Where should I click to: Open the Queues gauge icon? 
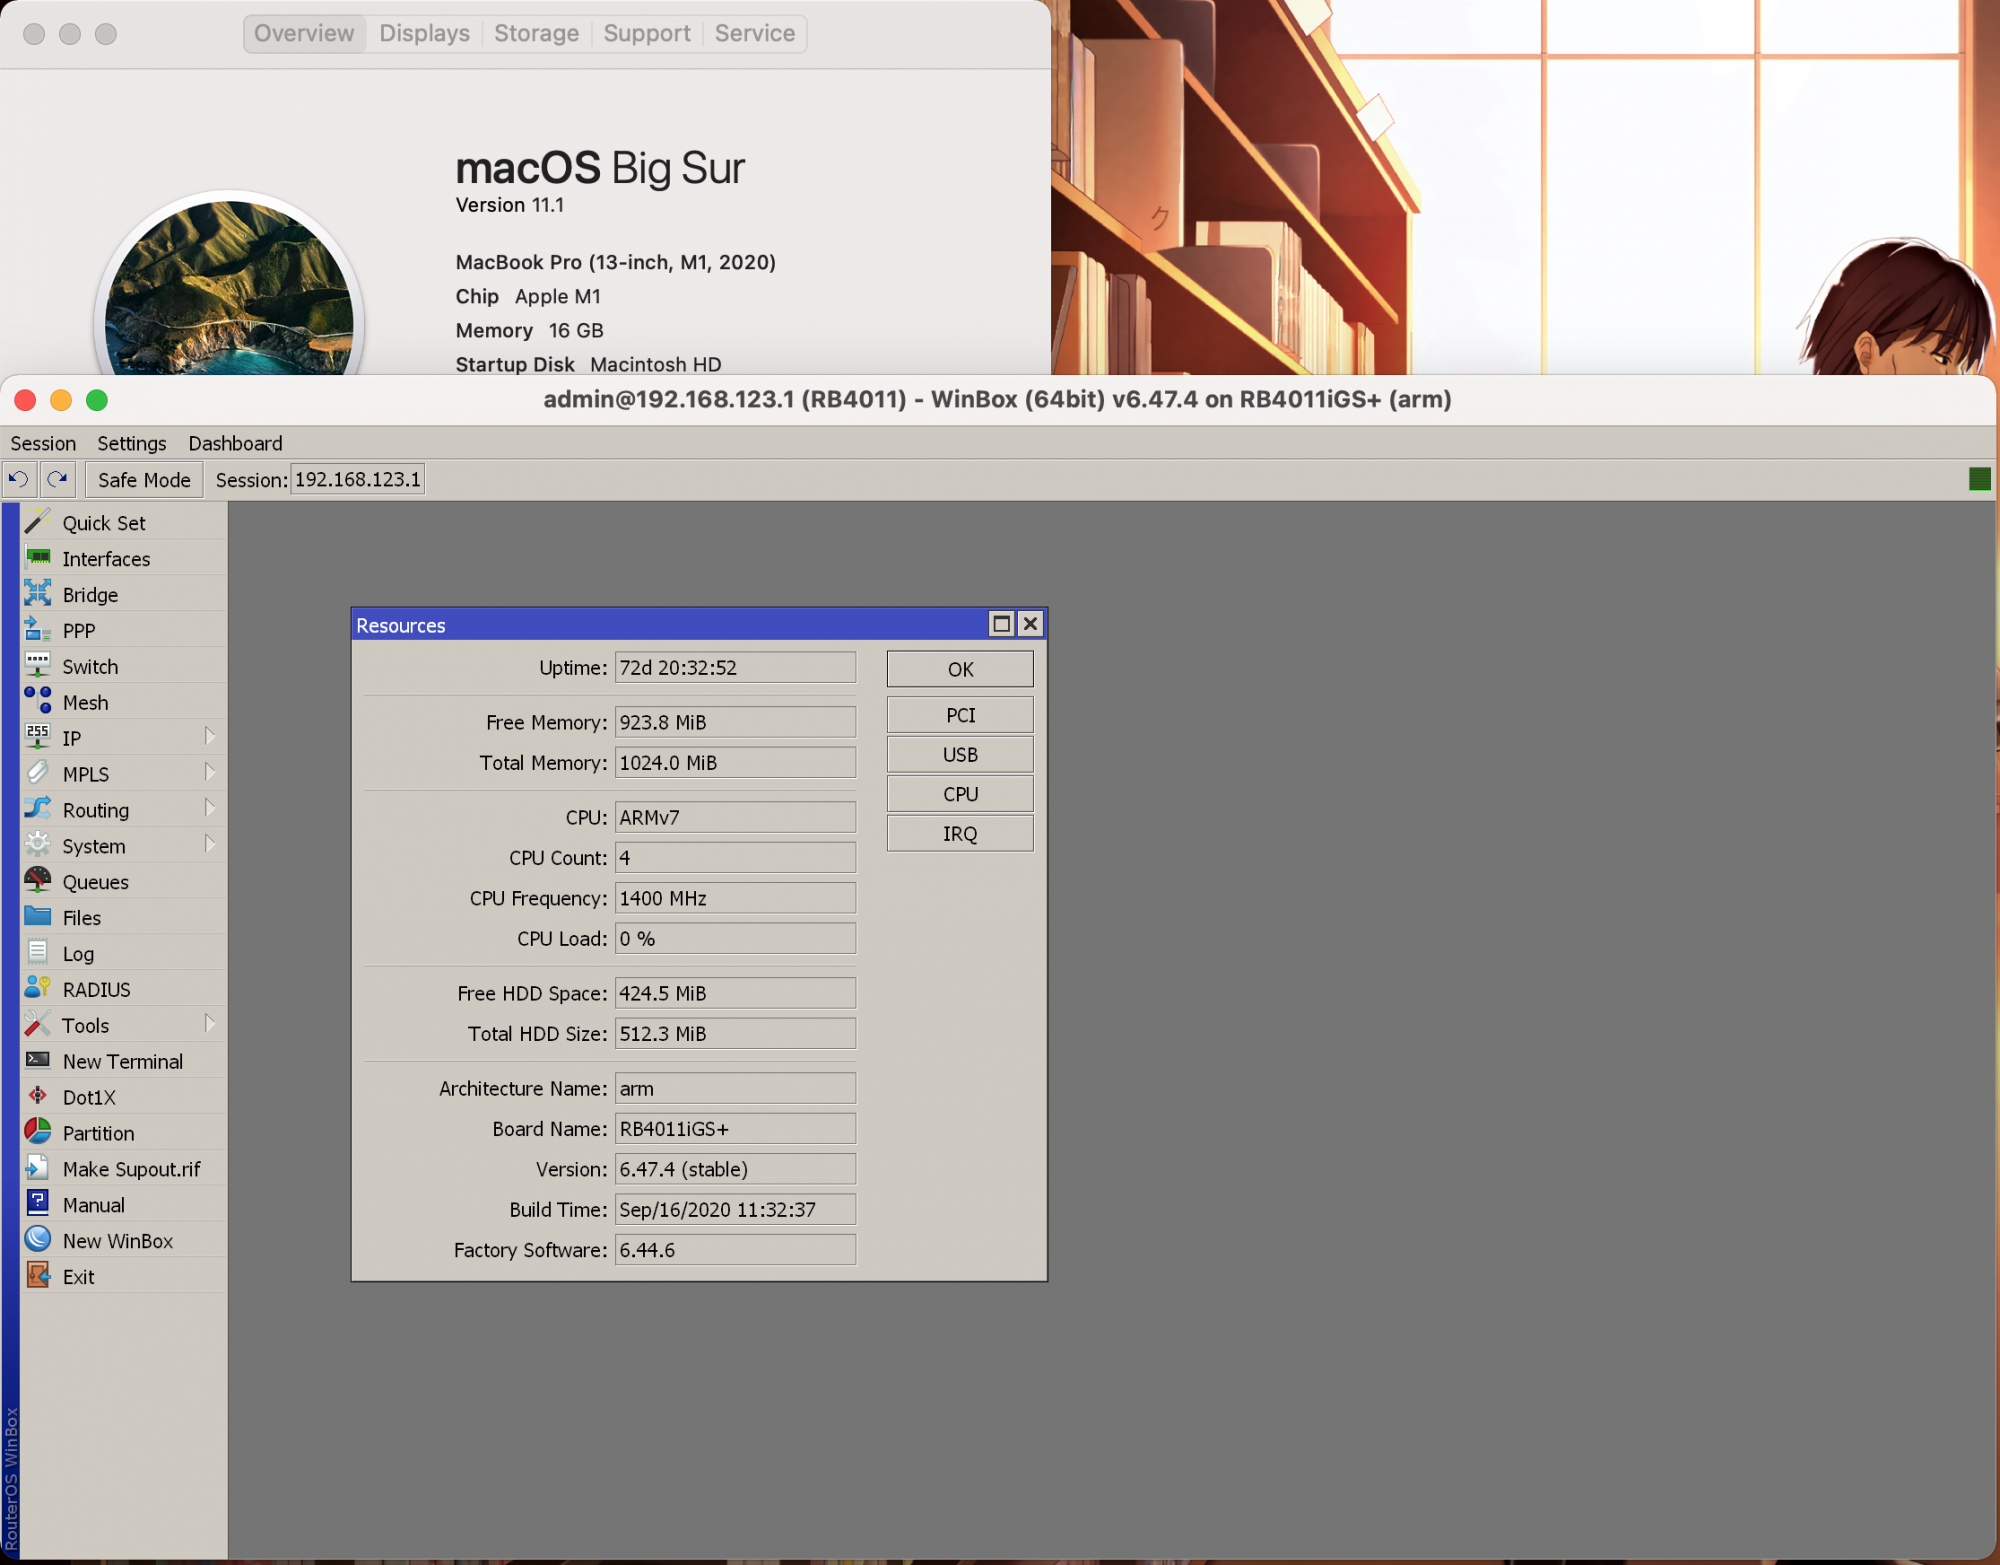(x=38, y=881)
